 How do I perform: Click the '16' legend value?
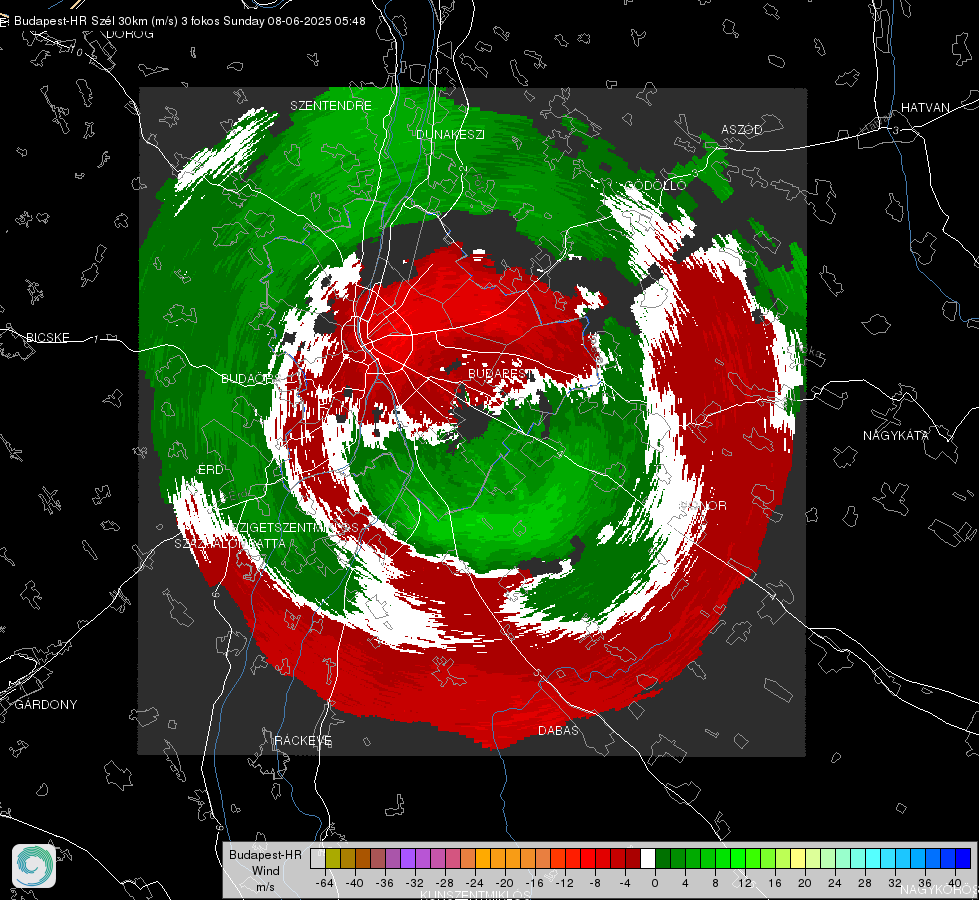[x=775, y=883]
